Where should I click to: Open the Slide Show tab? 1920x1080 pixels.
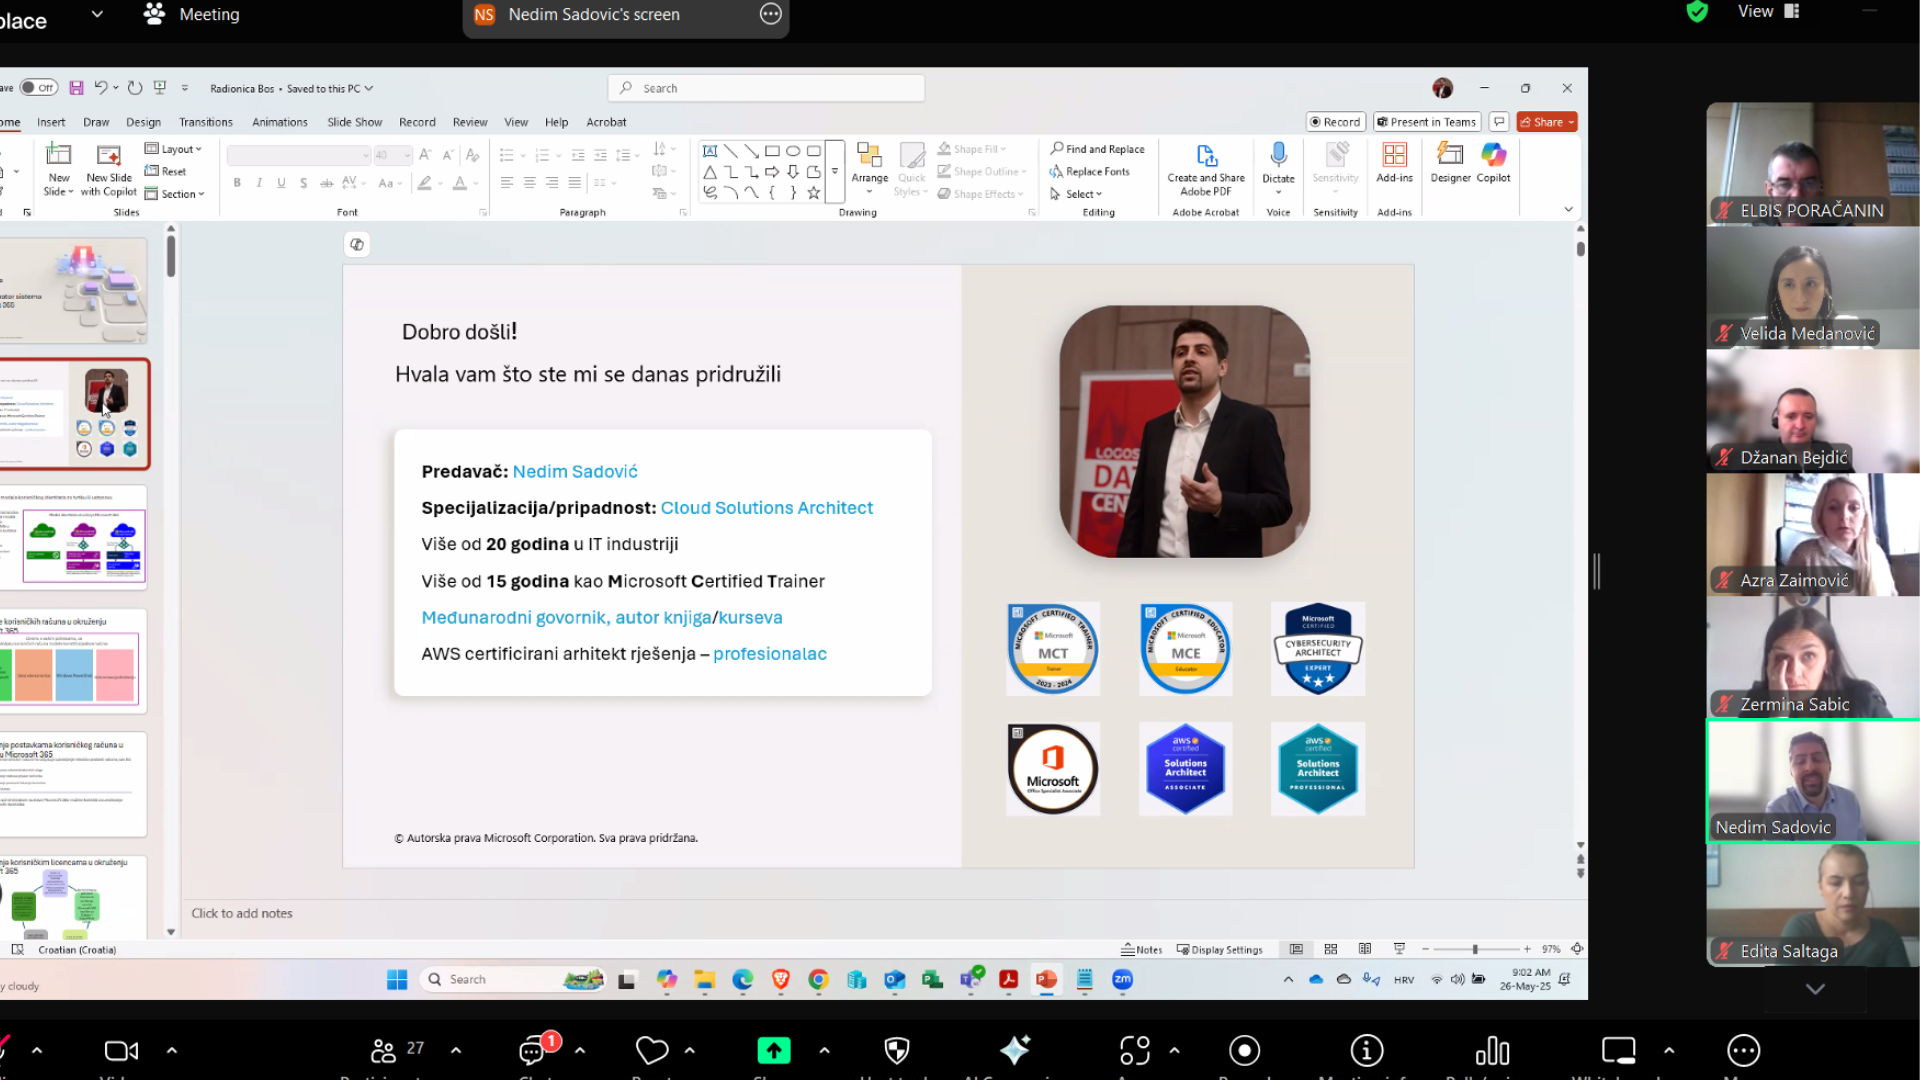pos(354,122)
